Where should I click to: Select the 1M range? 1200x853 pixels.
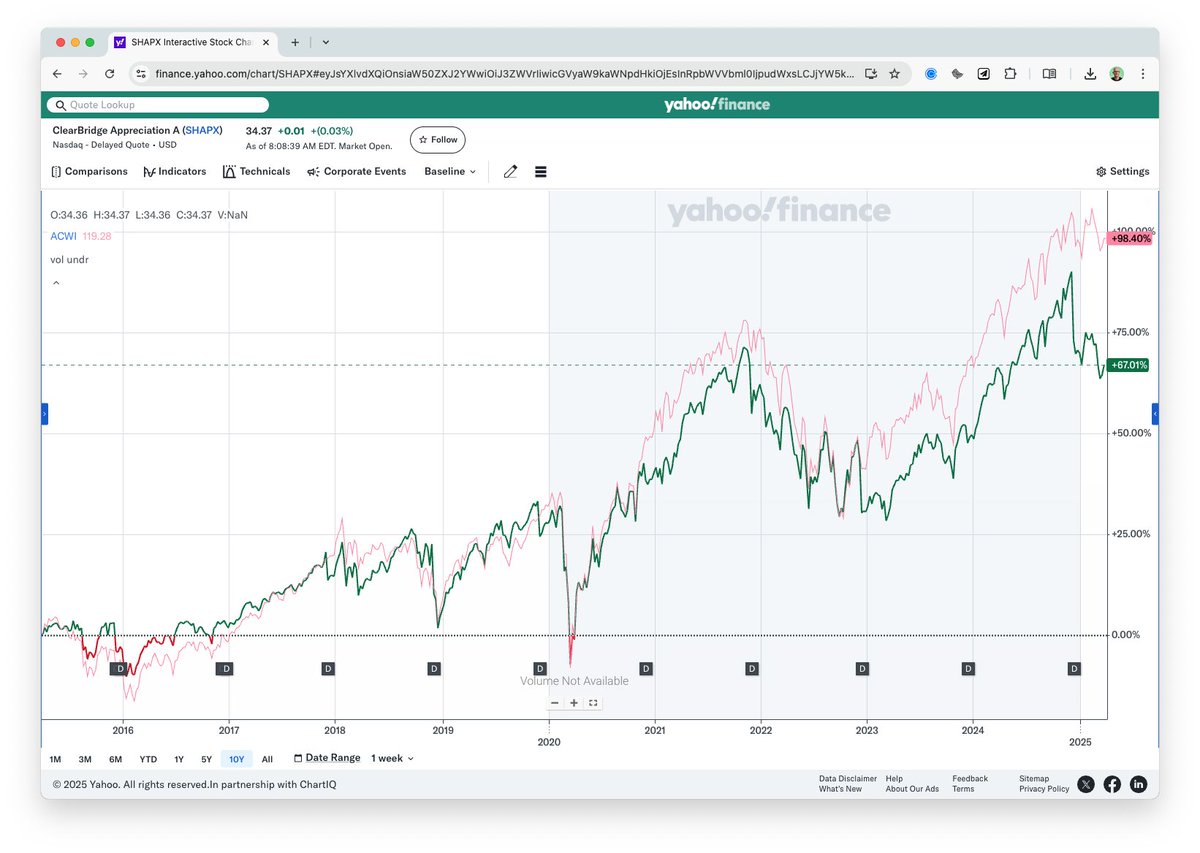tap(55, 759)
